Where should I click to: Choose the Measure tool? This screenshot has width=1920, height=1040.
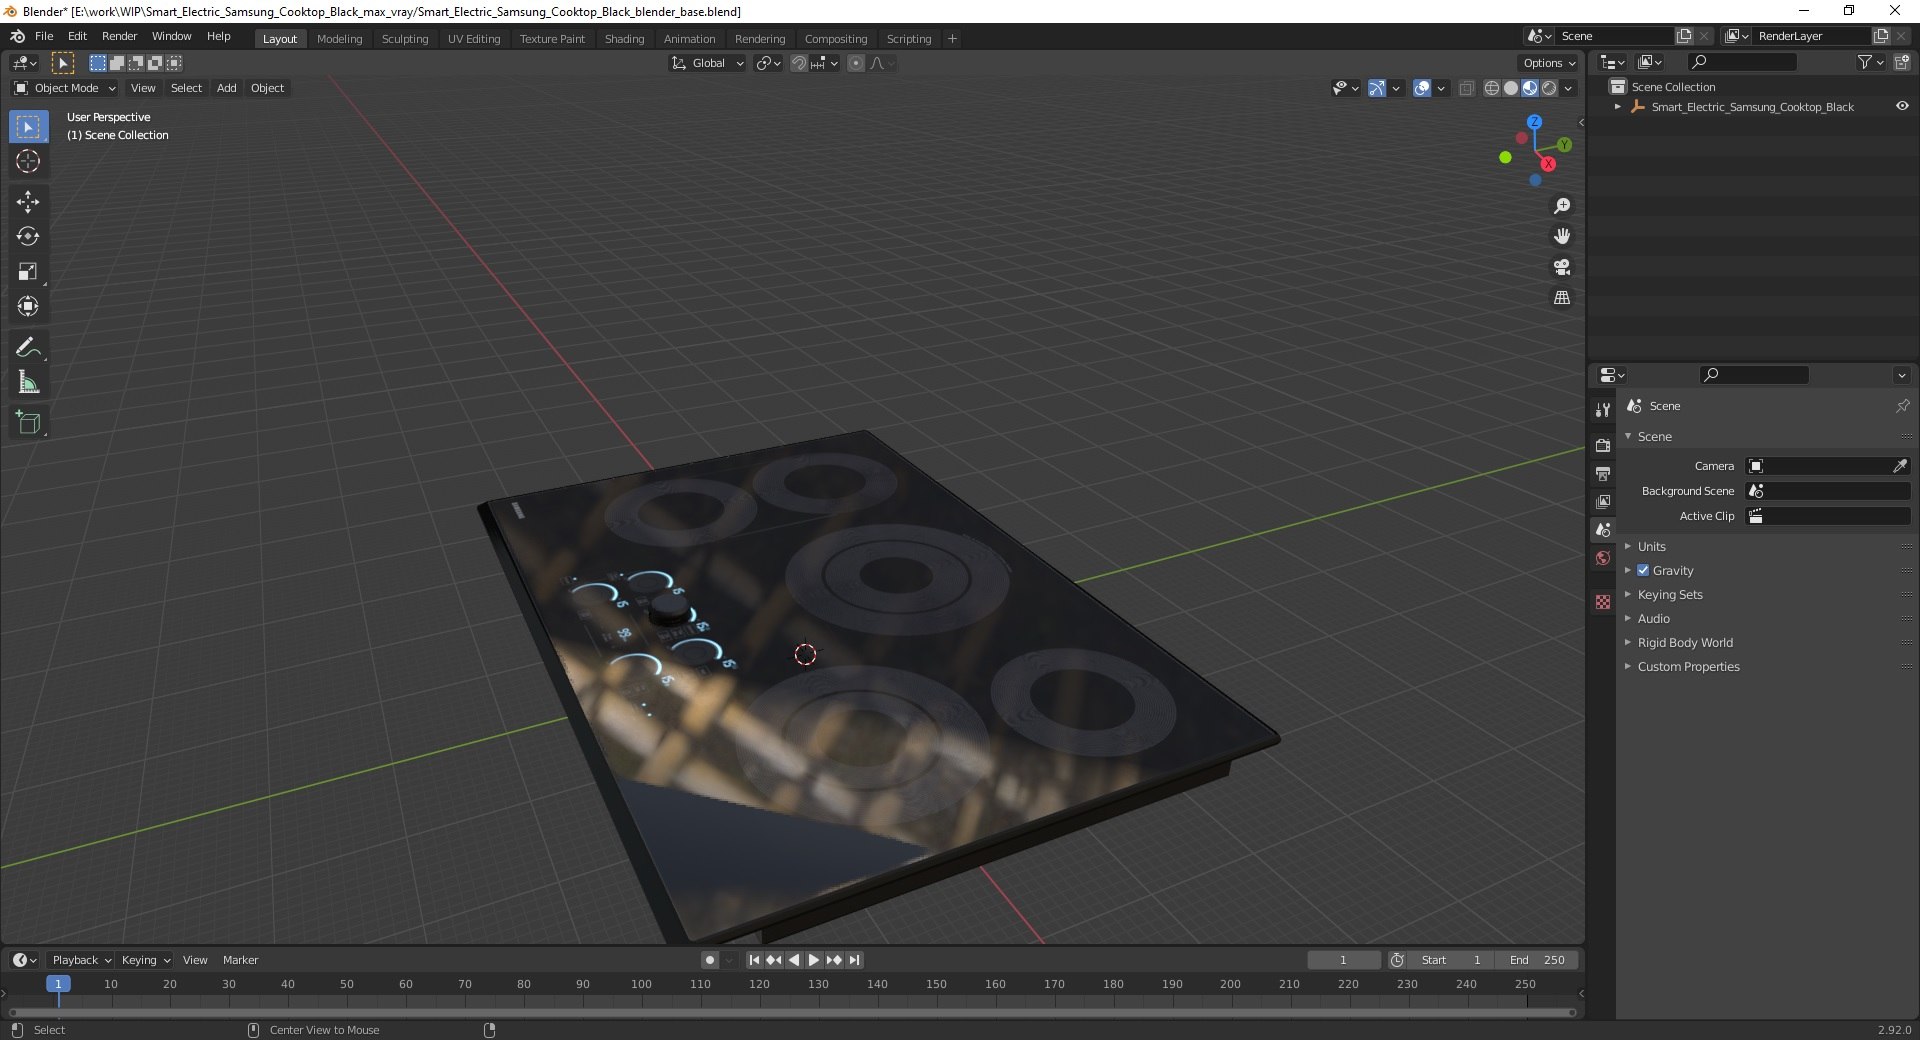[28, 383]
